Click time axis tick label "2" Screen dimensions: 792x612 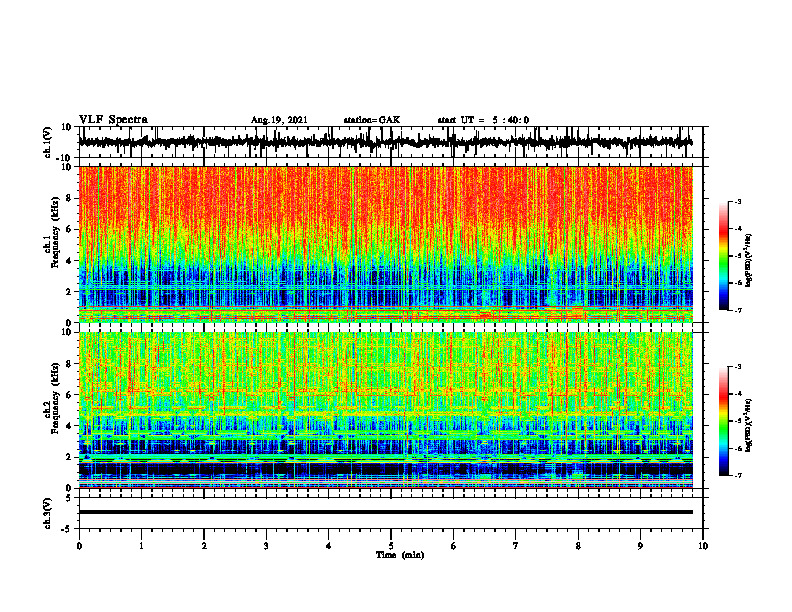204,546
